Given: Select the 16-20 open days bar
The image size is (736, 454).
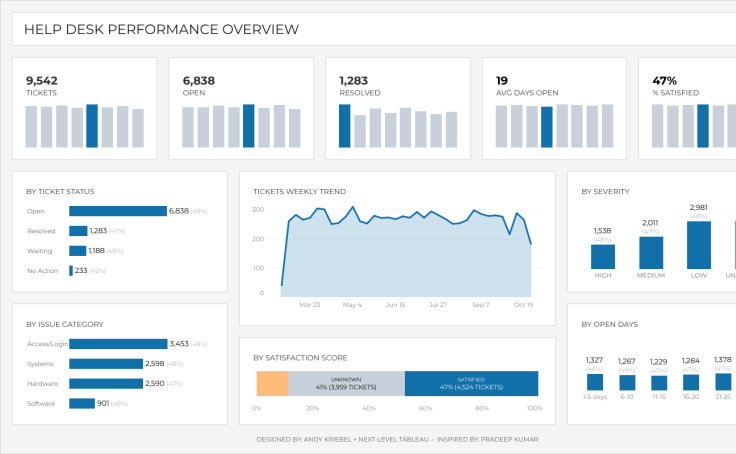Looking at the screenshot, I should (x=691, y=382).
